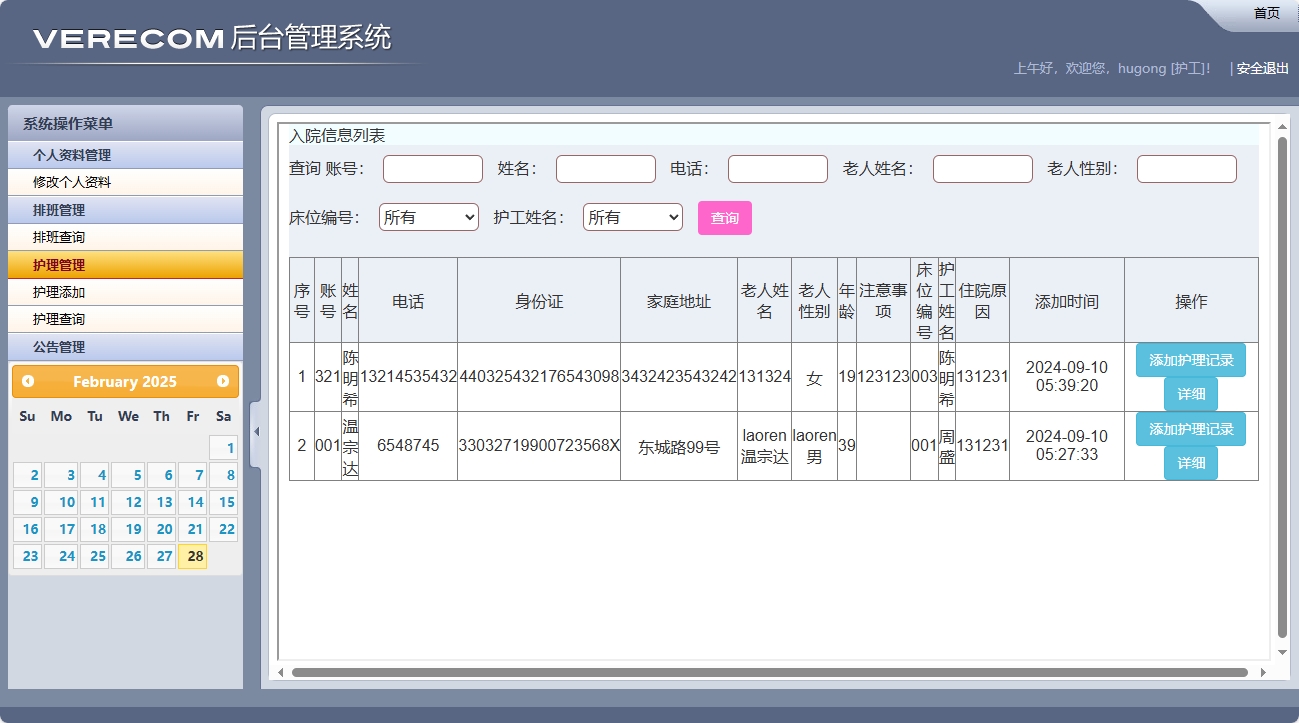Click the 老人性别 input field
The height and width of the screenshot is (723, 1299).
click(1186, 168)
